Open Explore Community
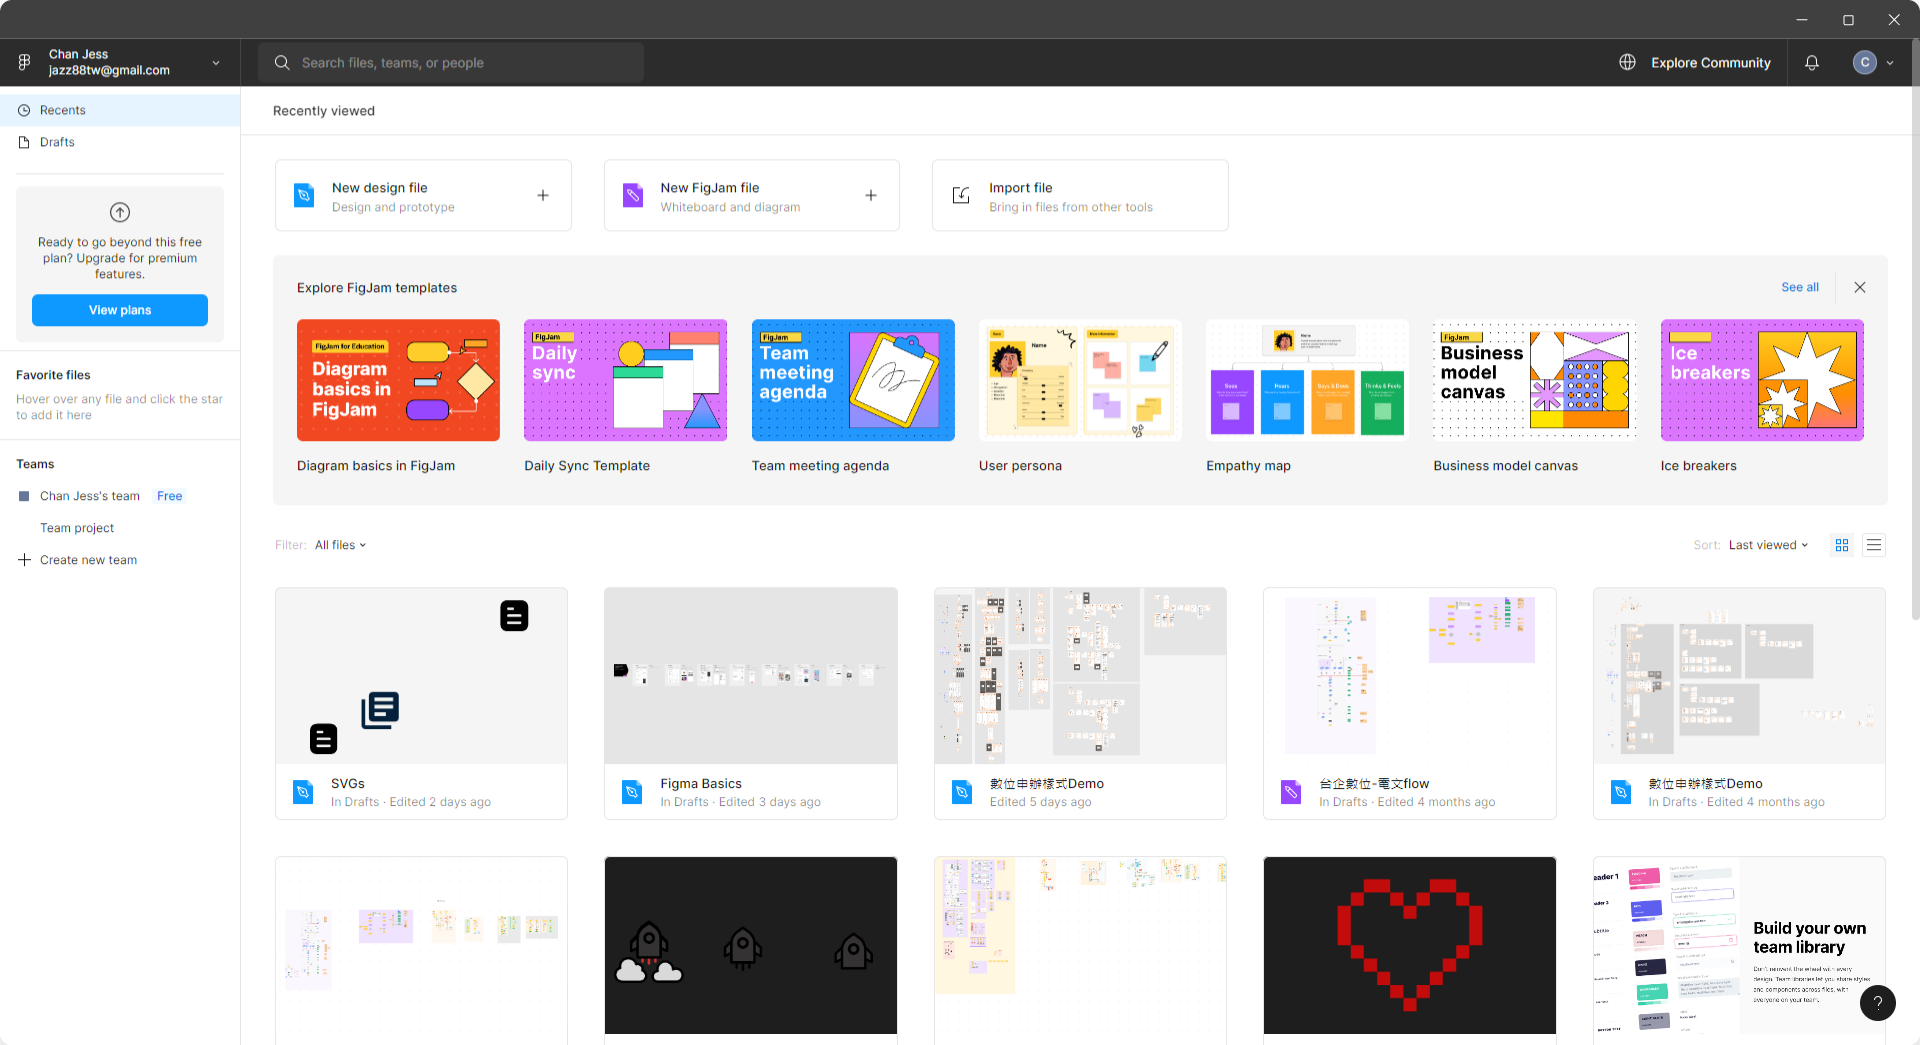The height and width of the screenshot is (1045, 1920). [1710, 62]
